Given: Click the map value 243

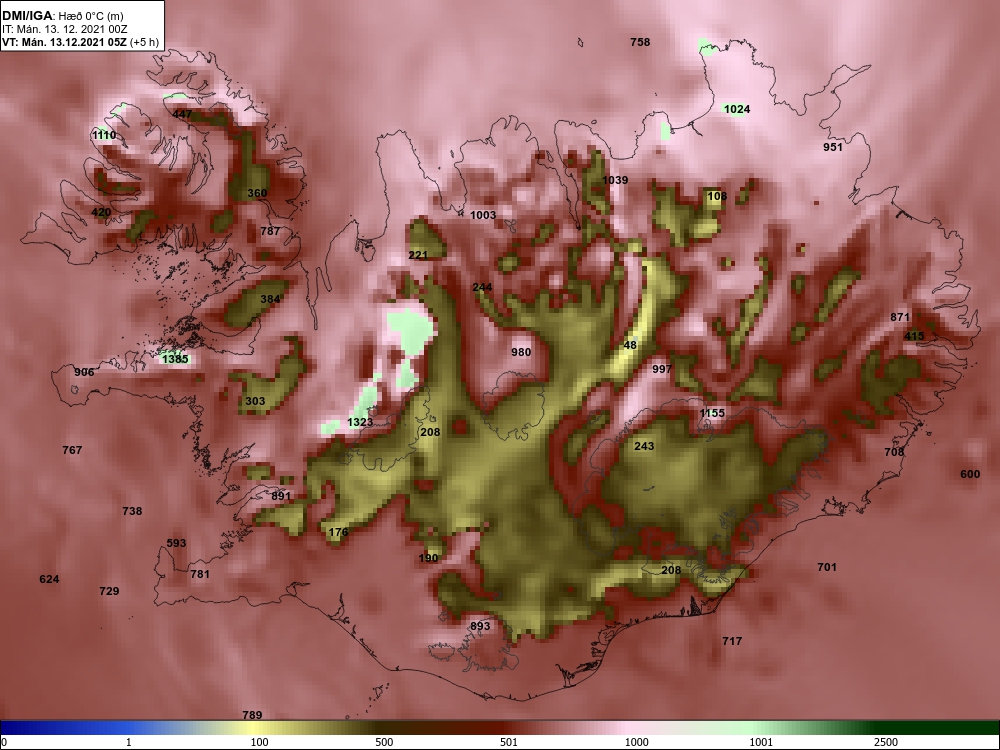Looking at the screenshot, I should (x=644, y=446).
